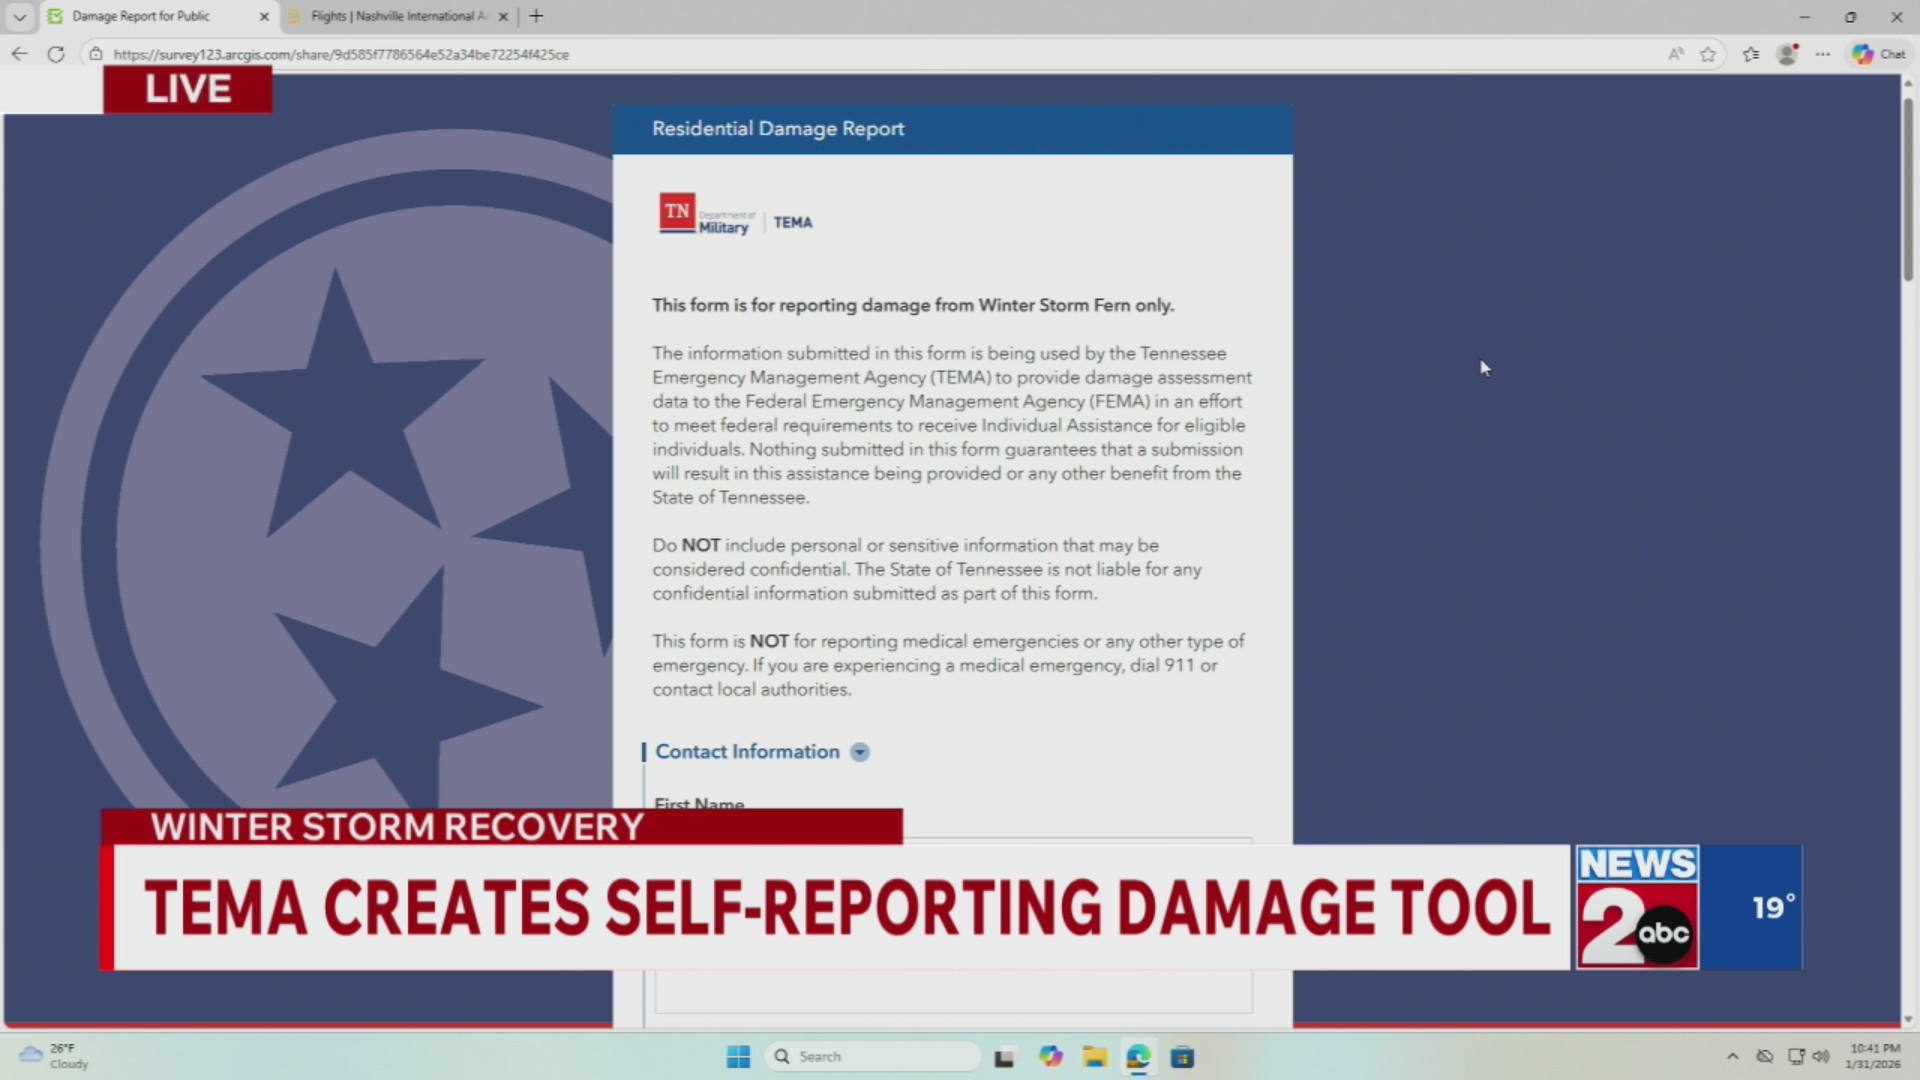The height and width of the screenshot is (1080, 1920).
Task: Click the Contact Information heading
Action: tap(747, 752)
